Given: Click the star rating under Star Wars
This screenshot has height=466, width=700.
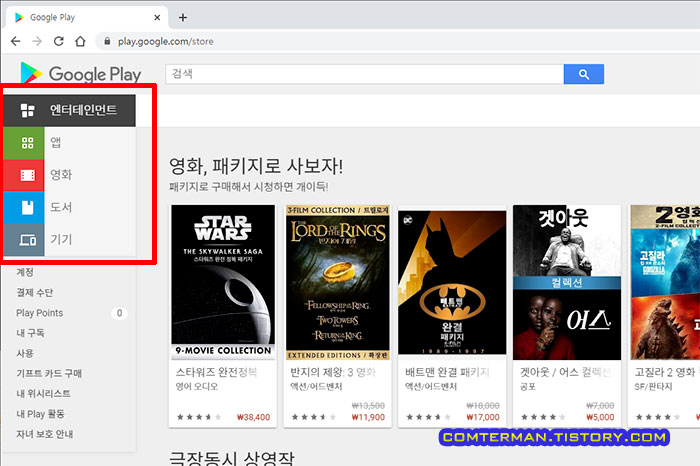Looking at the screenshot, I should click(199, 417).
